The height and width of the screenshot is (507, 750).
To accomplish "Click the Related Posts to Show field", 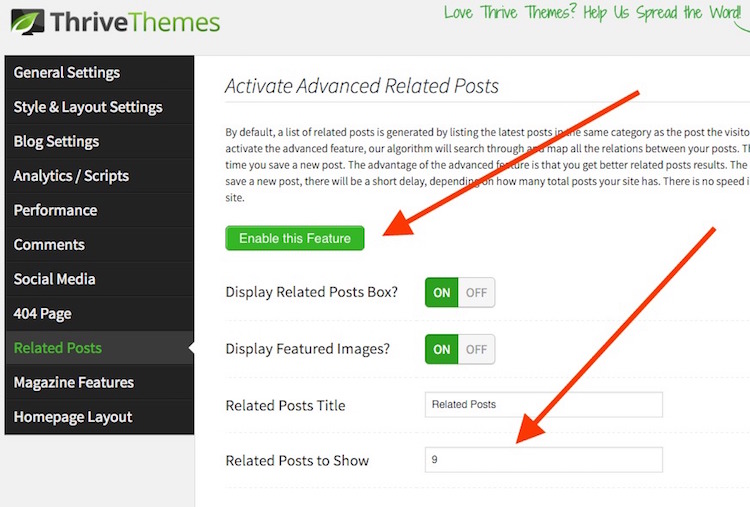I will [543, 460].
